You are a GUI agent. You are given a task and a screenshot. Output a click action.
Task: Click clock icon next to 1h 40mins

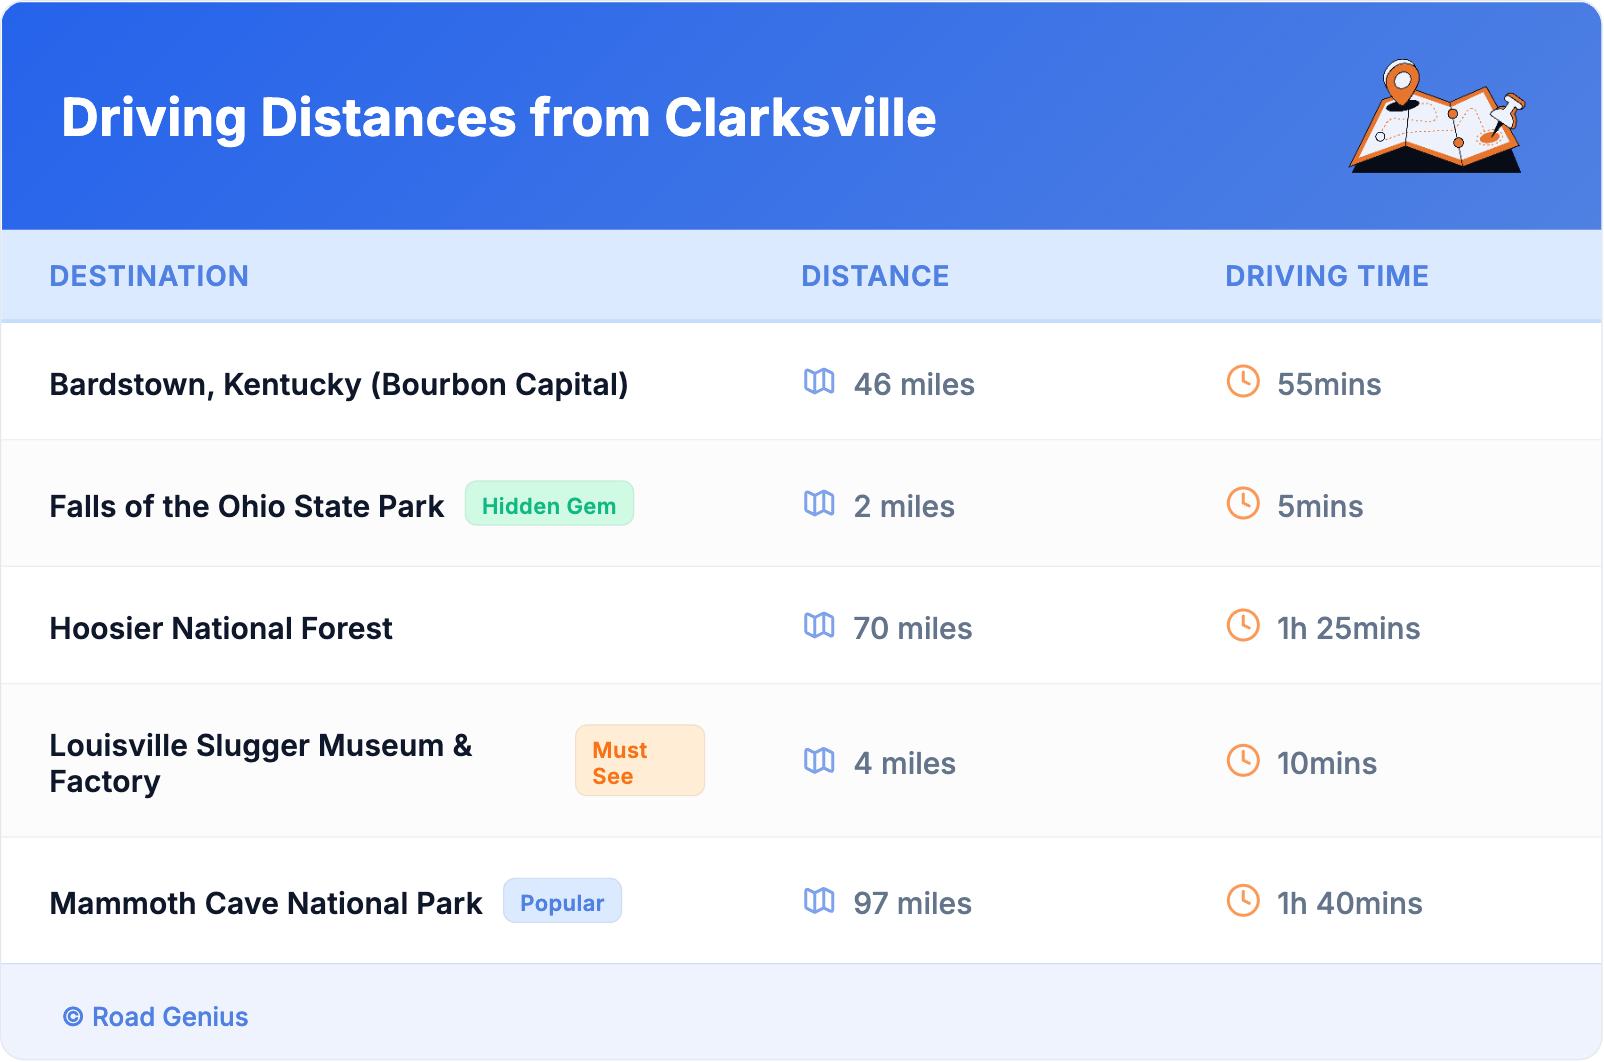[1243, 900]
